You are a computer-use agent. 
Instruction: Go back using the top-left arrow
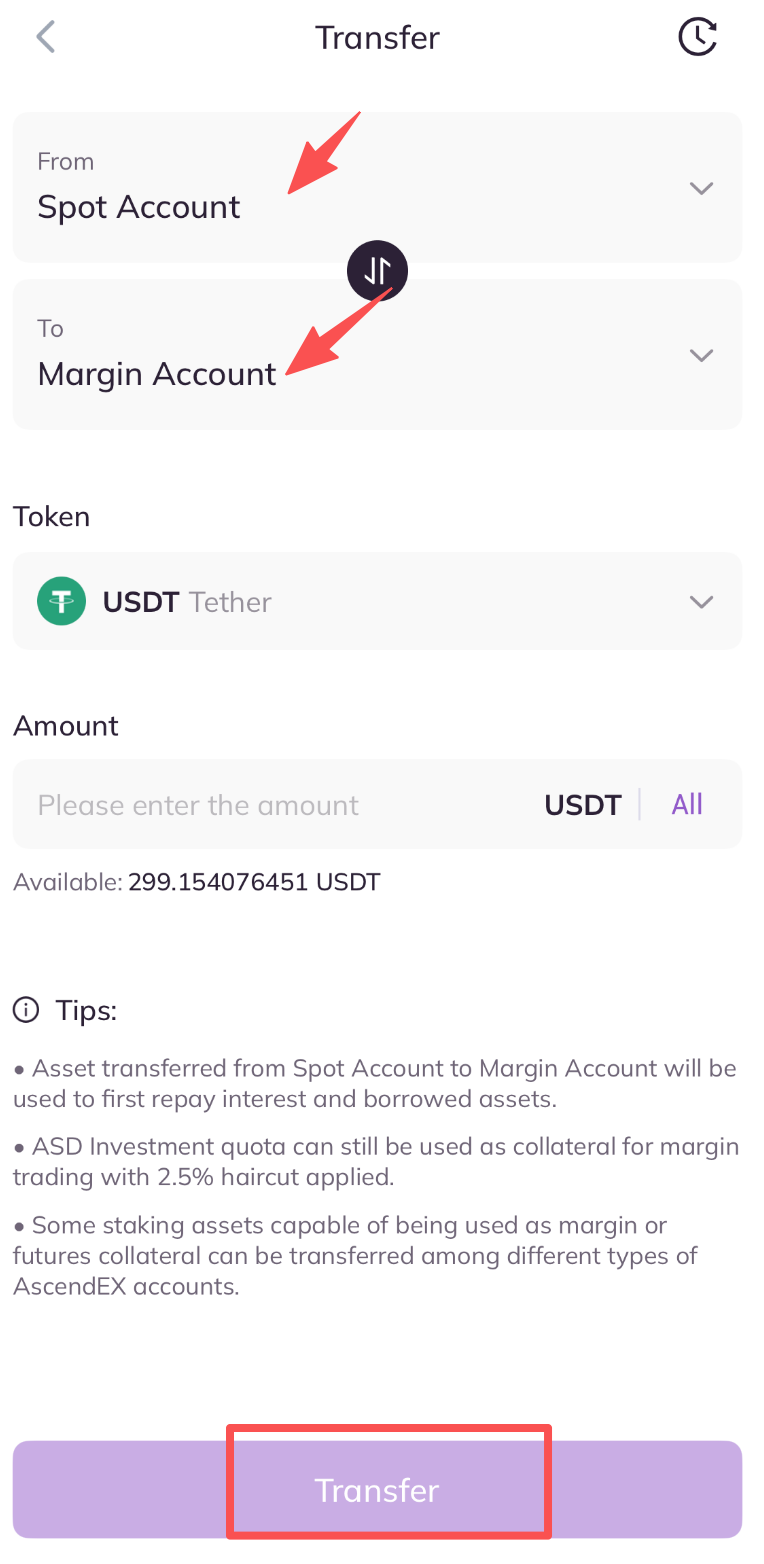pos(45,38)
